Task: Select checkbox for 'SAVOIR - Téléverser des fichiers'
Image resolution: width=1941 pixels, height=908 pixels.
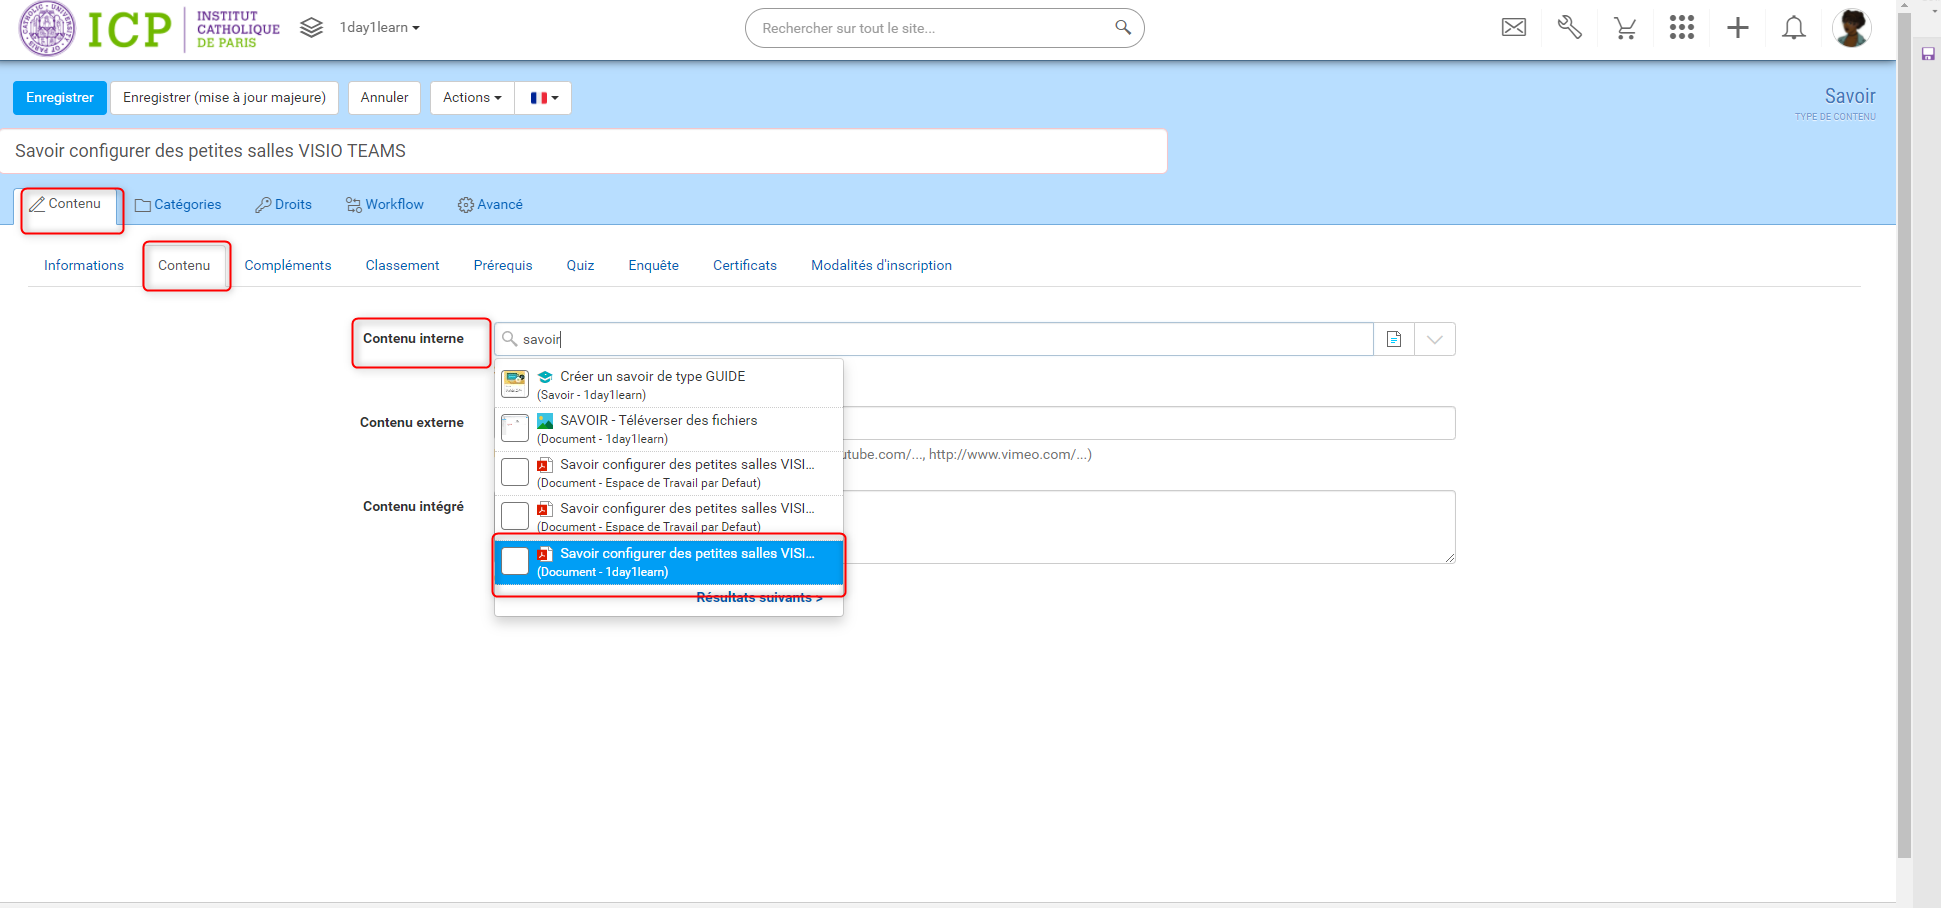Action: (515, 428)
